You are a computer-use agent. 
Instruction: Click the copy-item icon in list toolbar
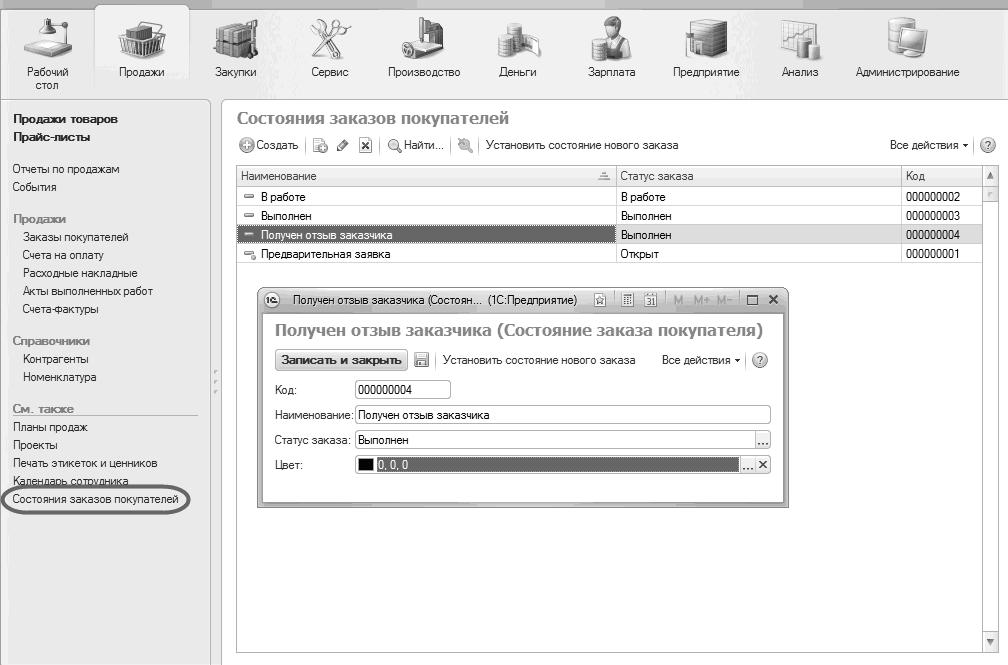pyautogui.click(x=320, y=145)
